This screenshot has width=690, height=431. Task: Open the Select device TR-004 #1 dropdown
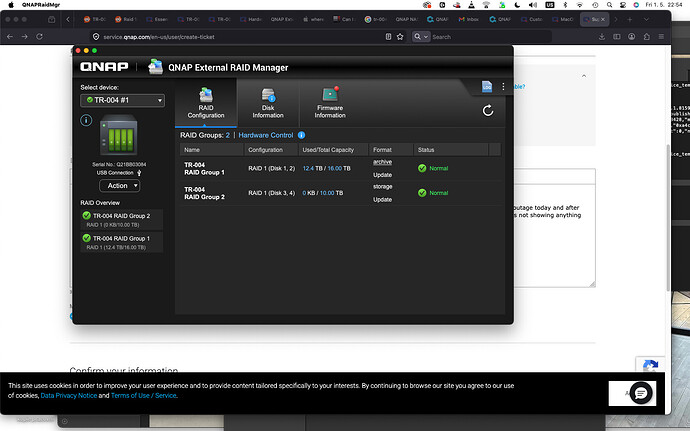[122, 100]
